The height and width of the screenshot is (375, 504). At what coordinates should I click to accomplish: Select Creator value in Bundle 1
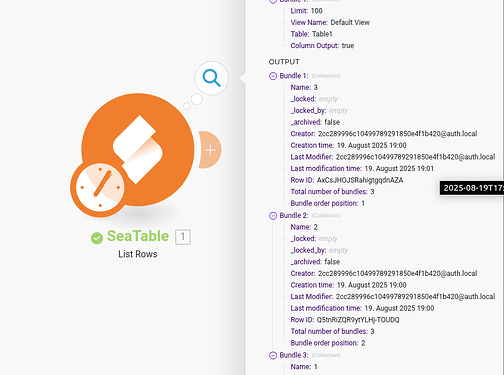397,134
